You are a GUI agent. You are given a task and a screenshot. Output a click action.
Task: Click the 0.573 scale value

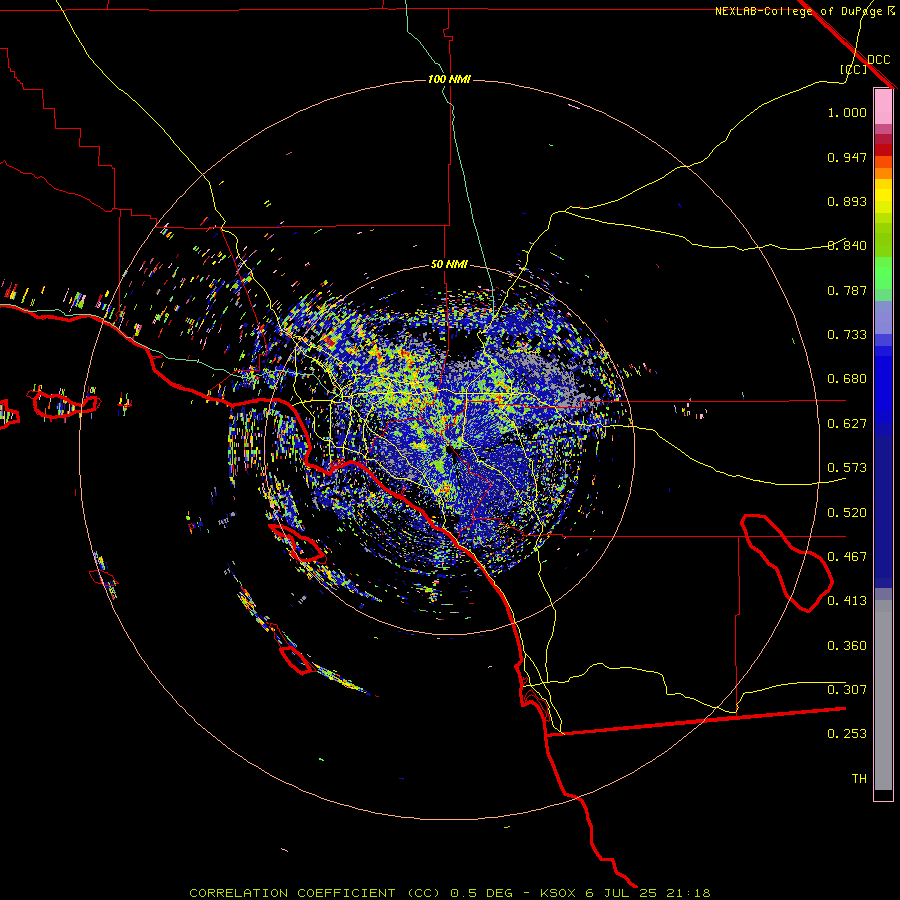(x=847, y=468)
